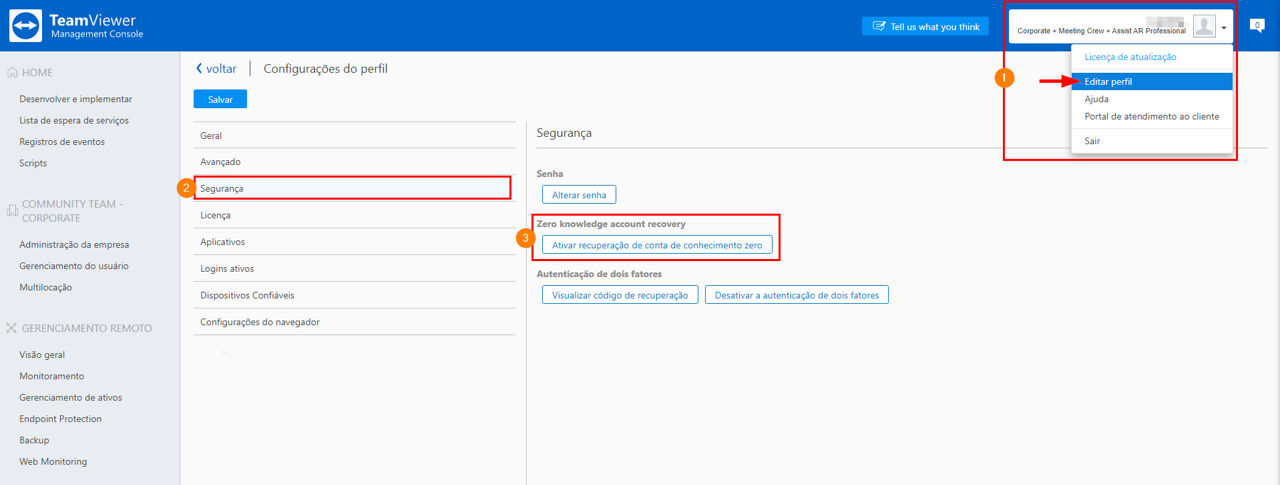
Task: Click 'GERENCIAMENTO REMOTO' heading
Action: click(x=87, y=328)
